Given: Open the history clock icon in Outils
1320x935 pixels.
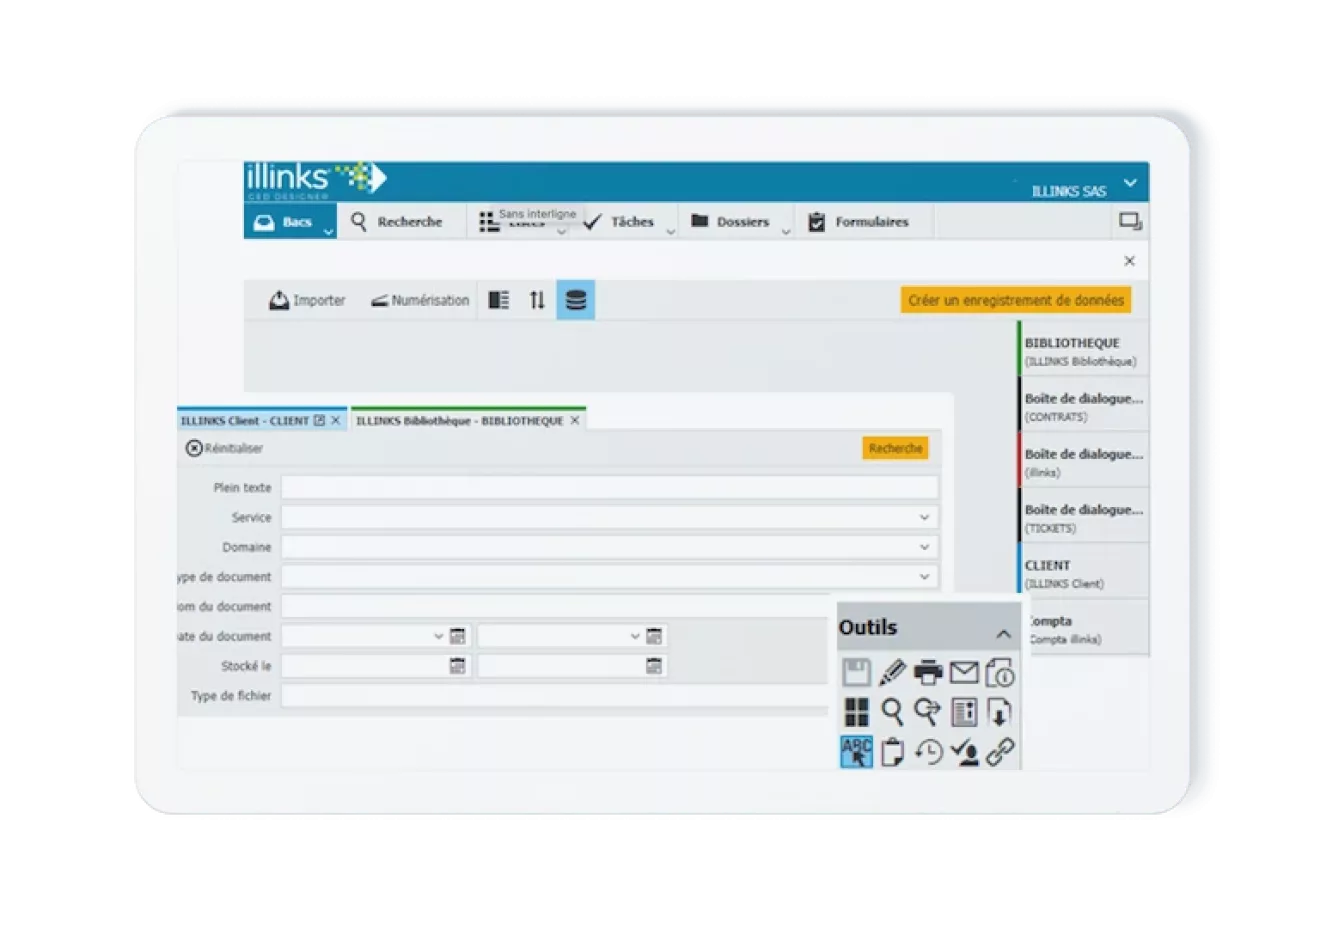Looking at the screenshot, I should tap(928, 751).
